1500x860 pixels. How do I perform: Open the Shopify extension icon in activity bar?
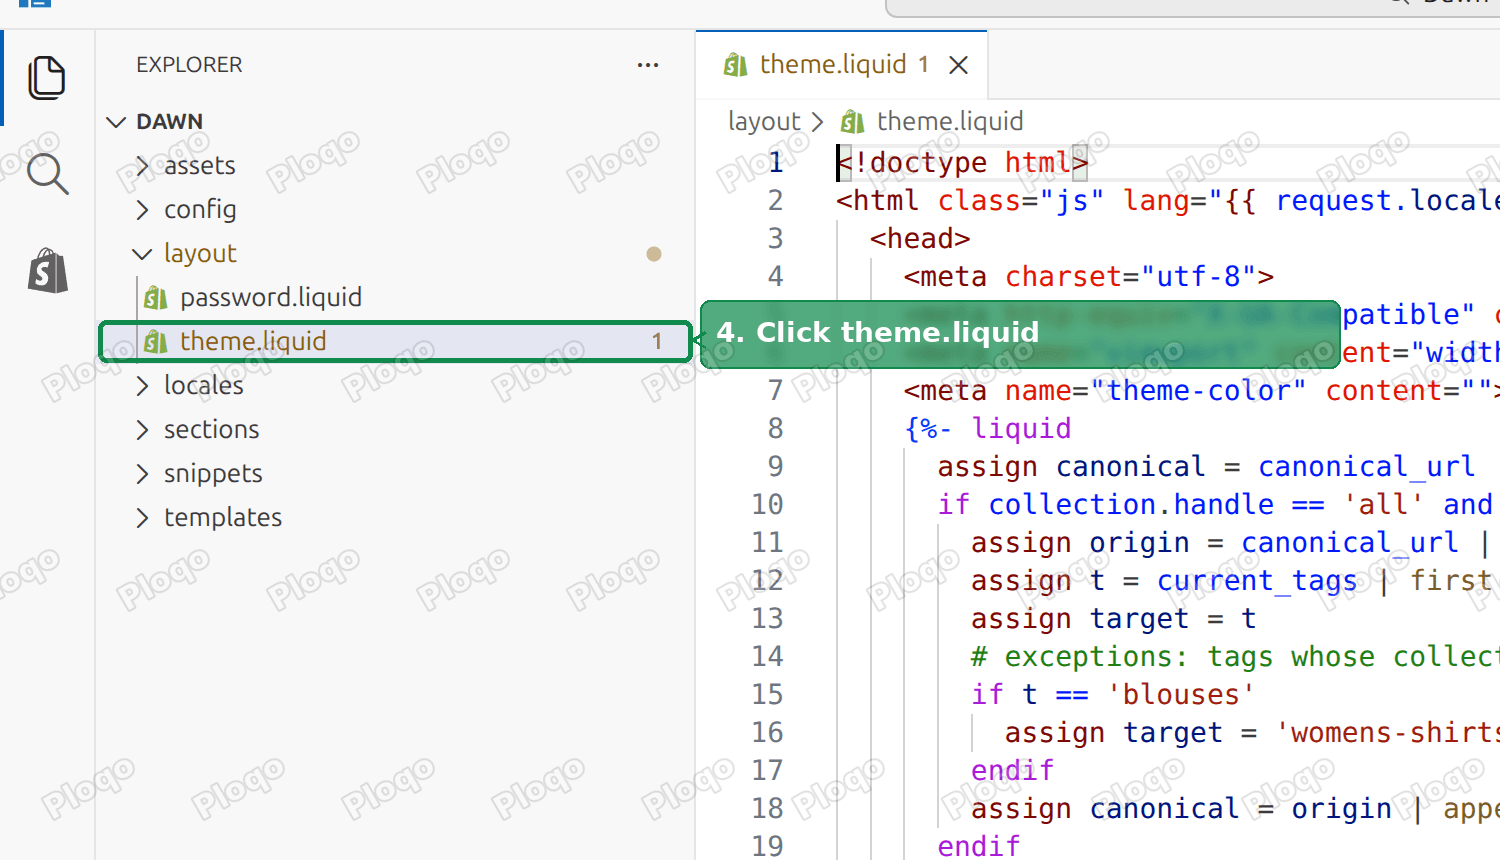(x=48, y=270)
